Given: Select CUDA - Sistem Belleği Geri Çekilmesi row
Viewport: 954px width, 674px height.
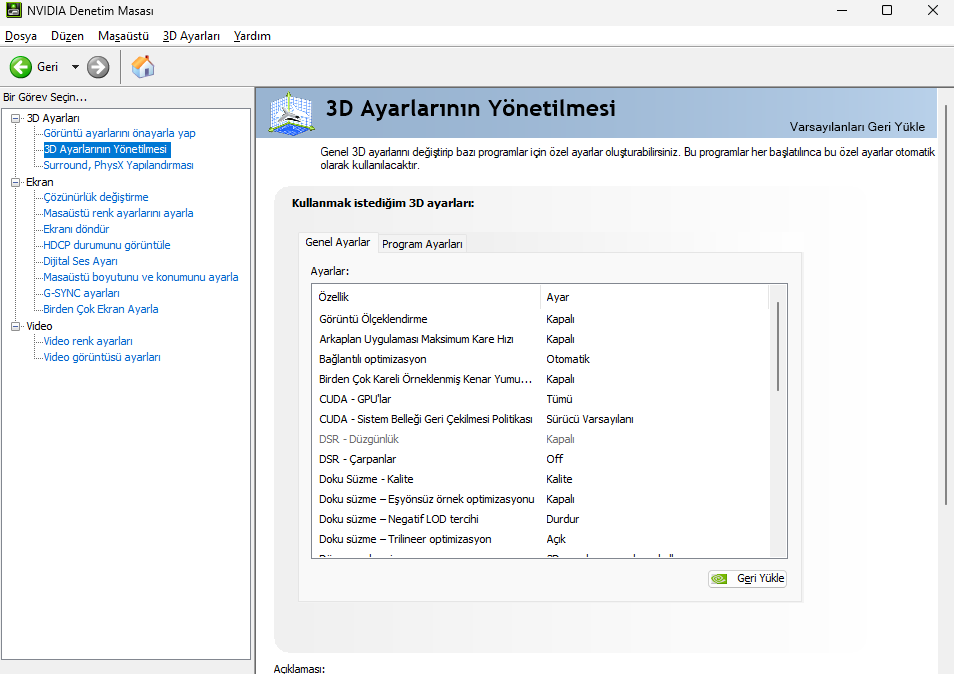Looking at the screenshot, I should point(540,420).
